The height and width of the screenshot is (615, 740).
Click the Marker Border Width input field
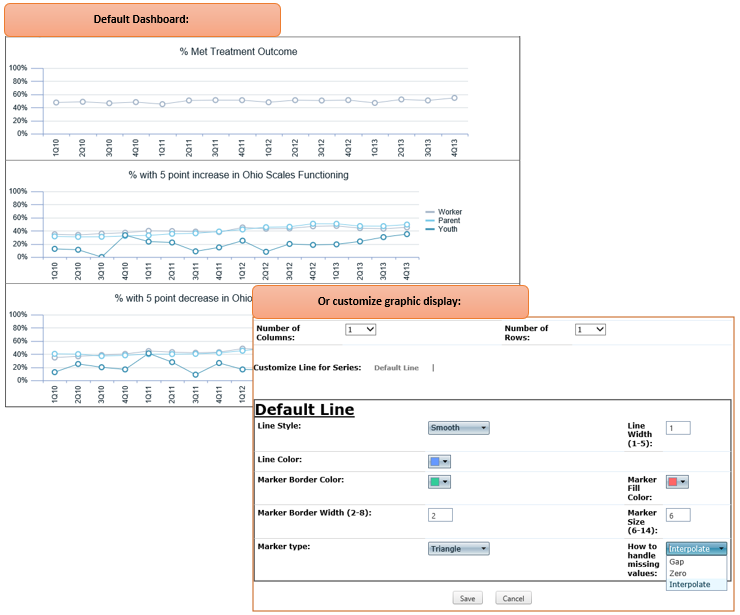(x=440, y=515)
